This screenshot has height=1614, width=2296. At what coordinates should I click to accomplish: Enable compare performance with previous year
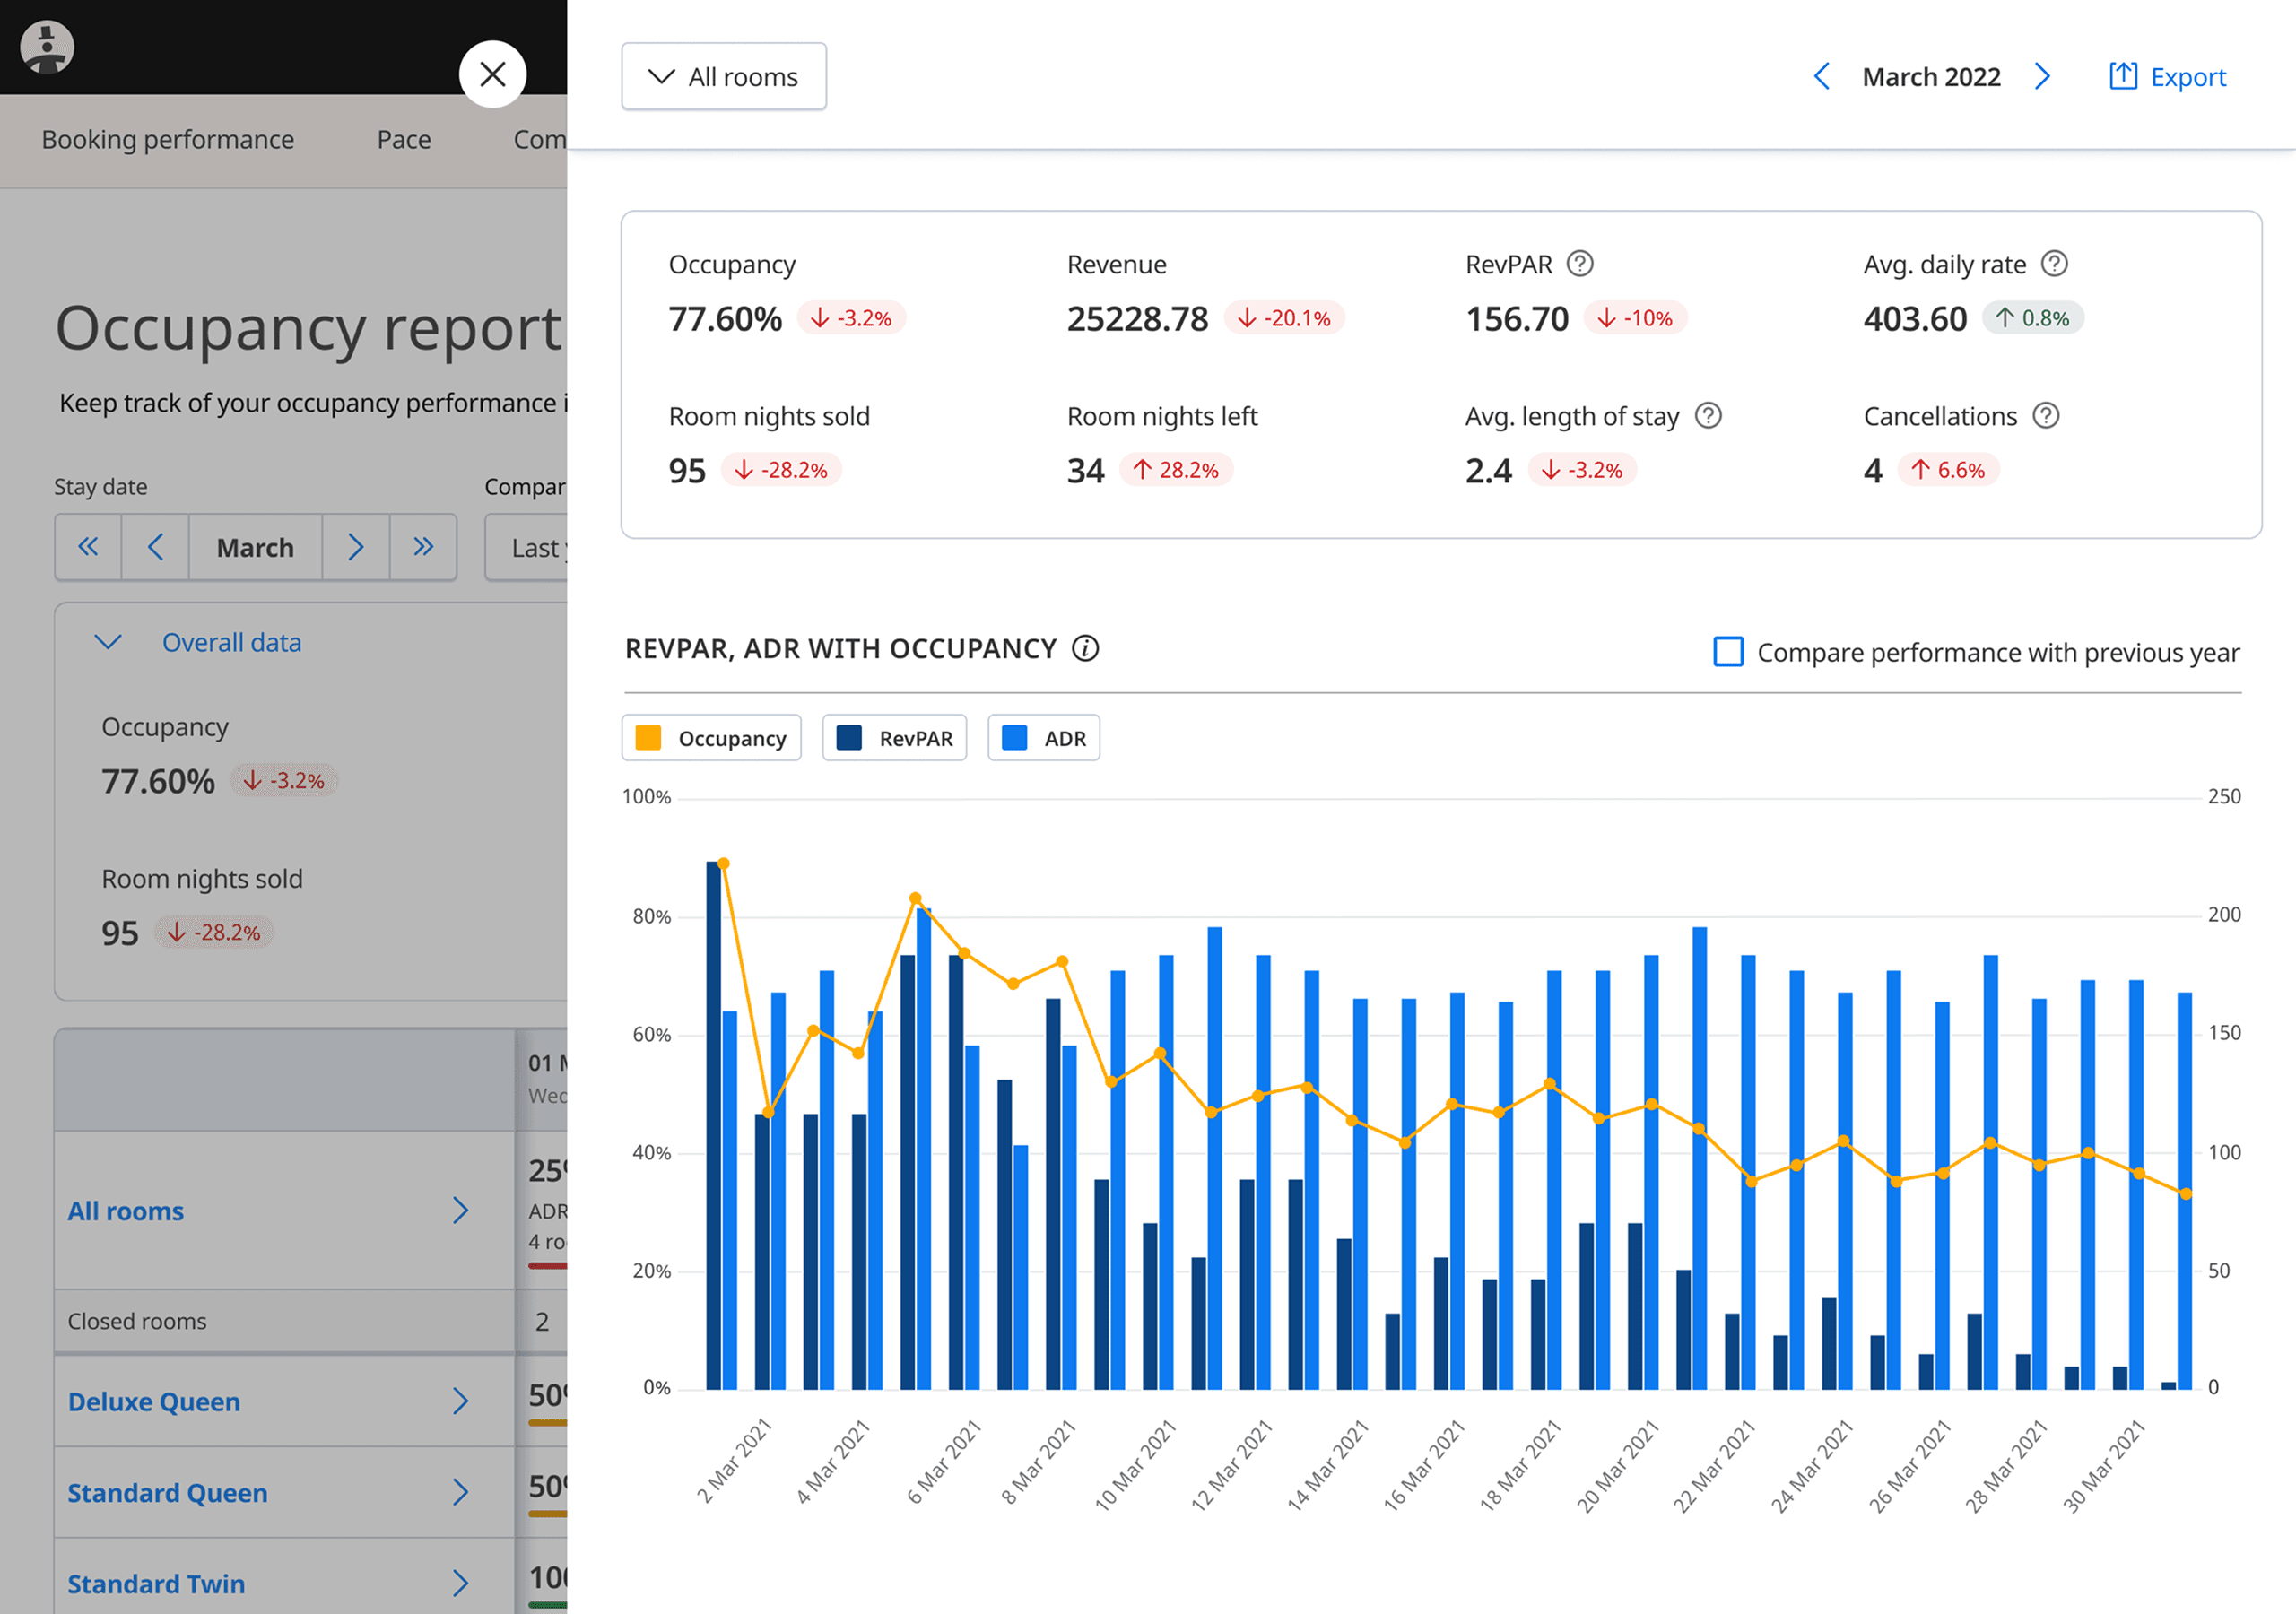(1728, 652)
